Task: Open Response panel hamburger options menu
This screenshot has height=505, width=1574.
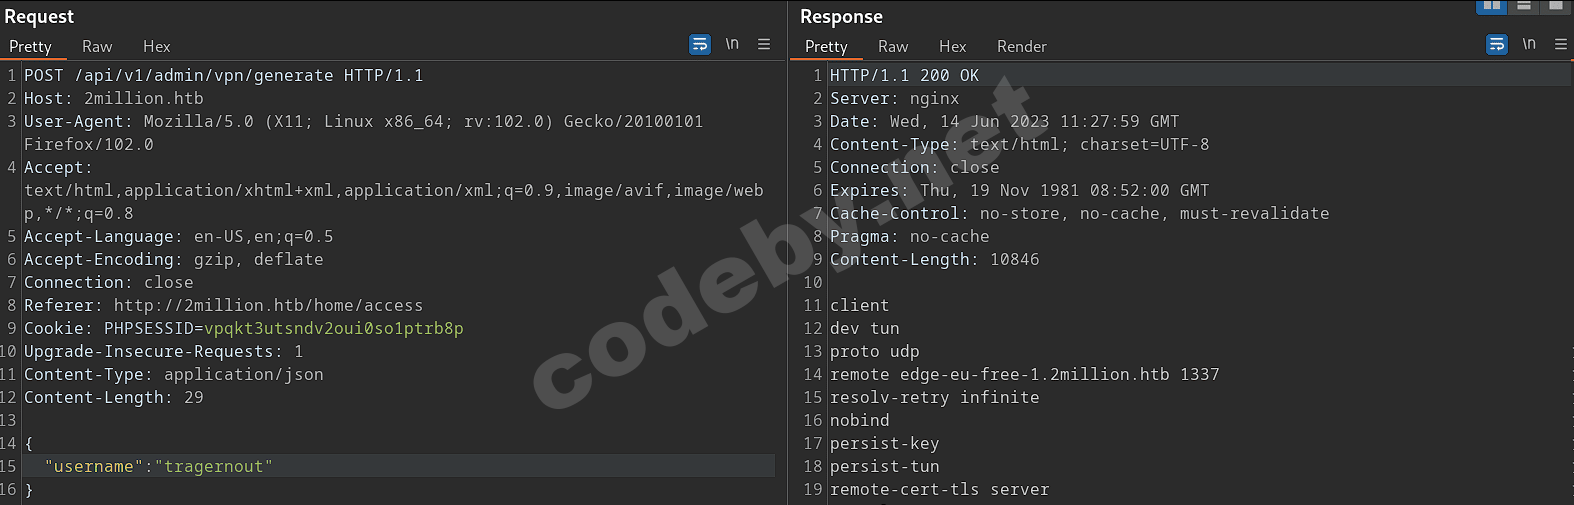Action: (x=1560, y=44)
